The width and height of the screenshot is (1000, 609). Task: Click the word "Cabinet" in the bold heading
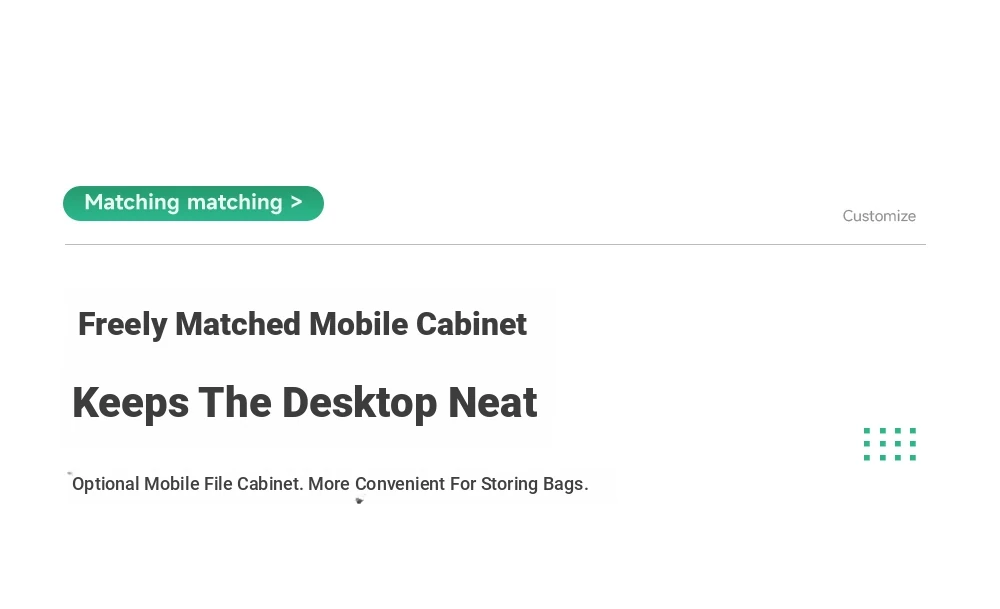coord(471,324)
